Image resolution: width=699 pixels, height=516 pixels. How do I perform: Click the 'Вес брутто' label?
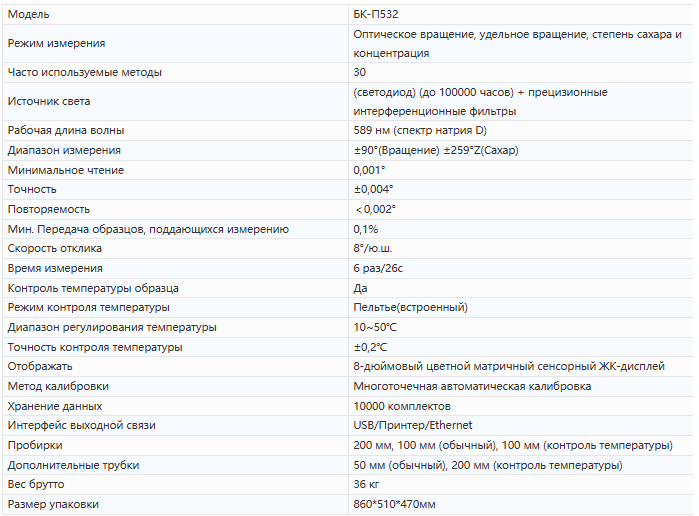(x=36, y=484)
